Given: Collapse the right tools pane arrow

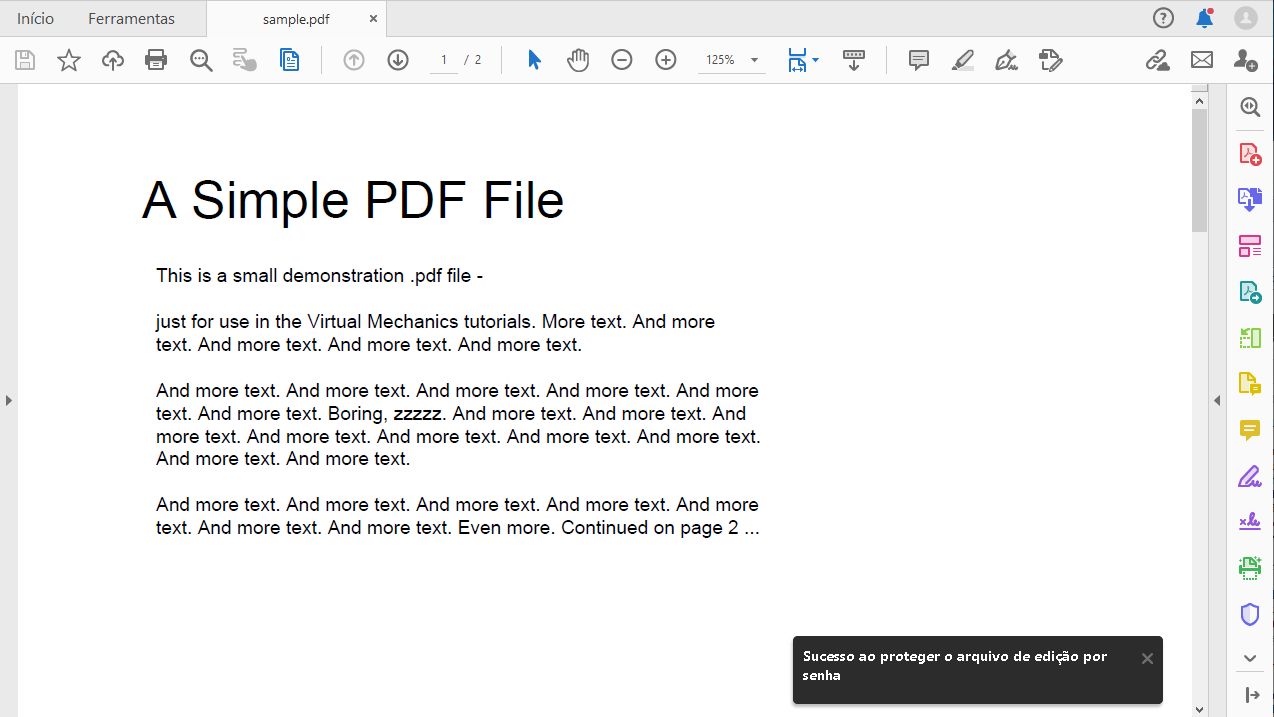Looking at the screenshot, I should (x=1250, y=695).
